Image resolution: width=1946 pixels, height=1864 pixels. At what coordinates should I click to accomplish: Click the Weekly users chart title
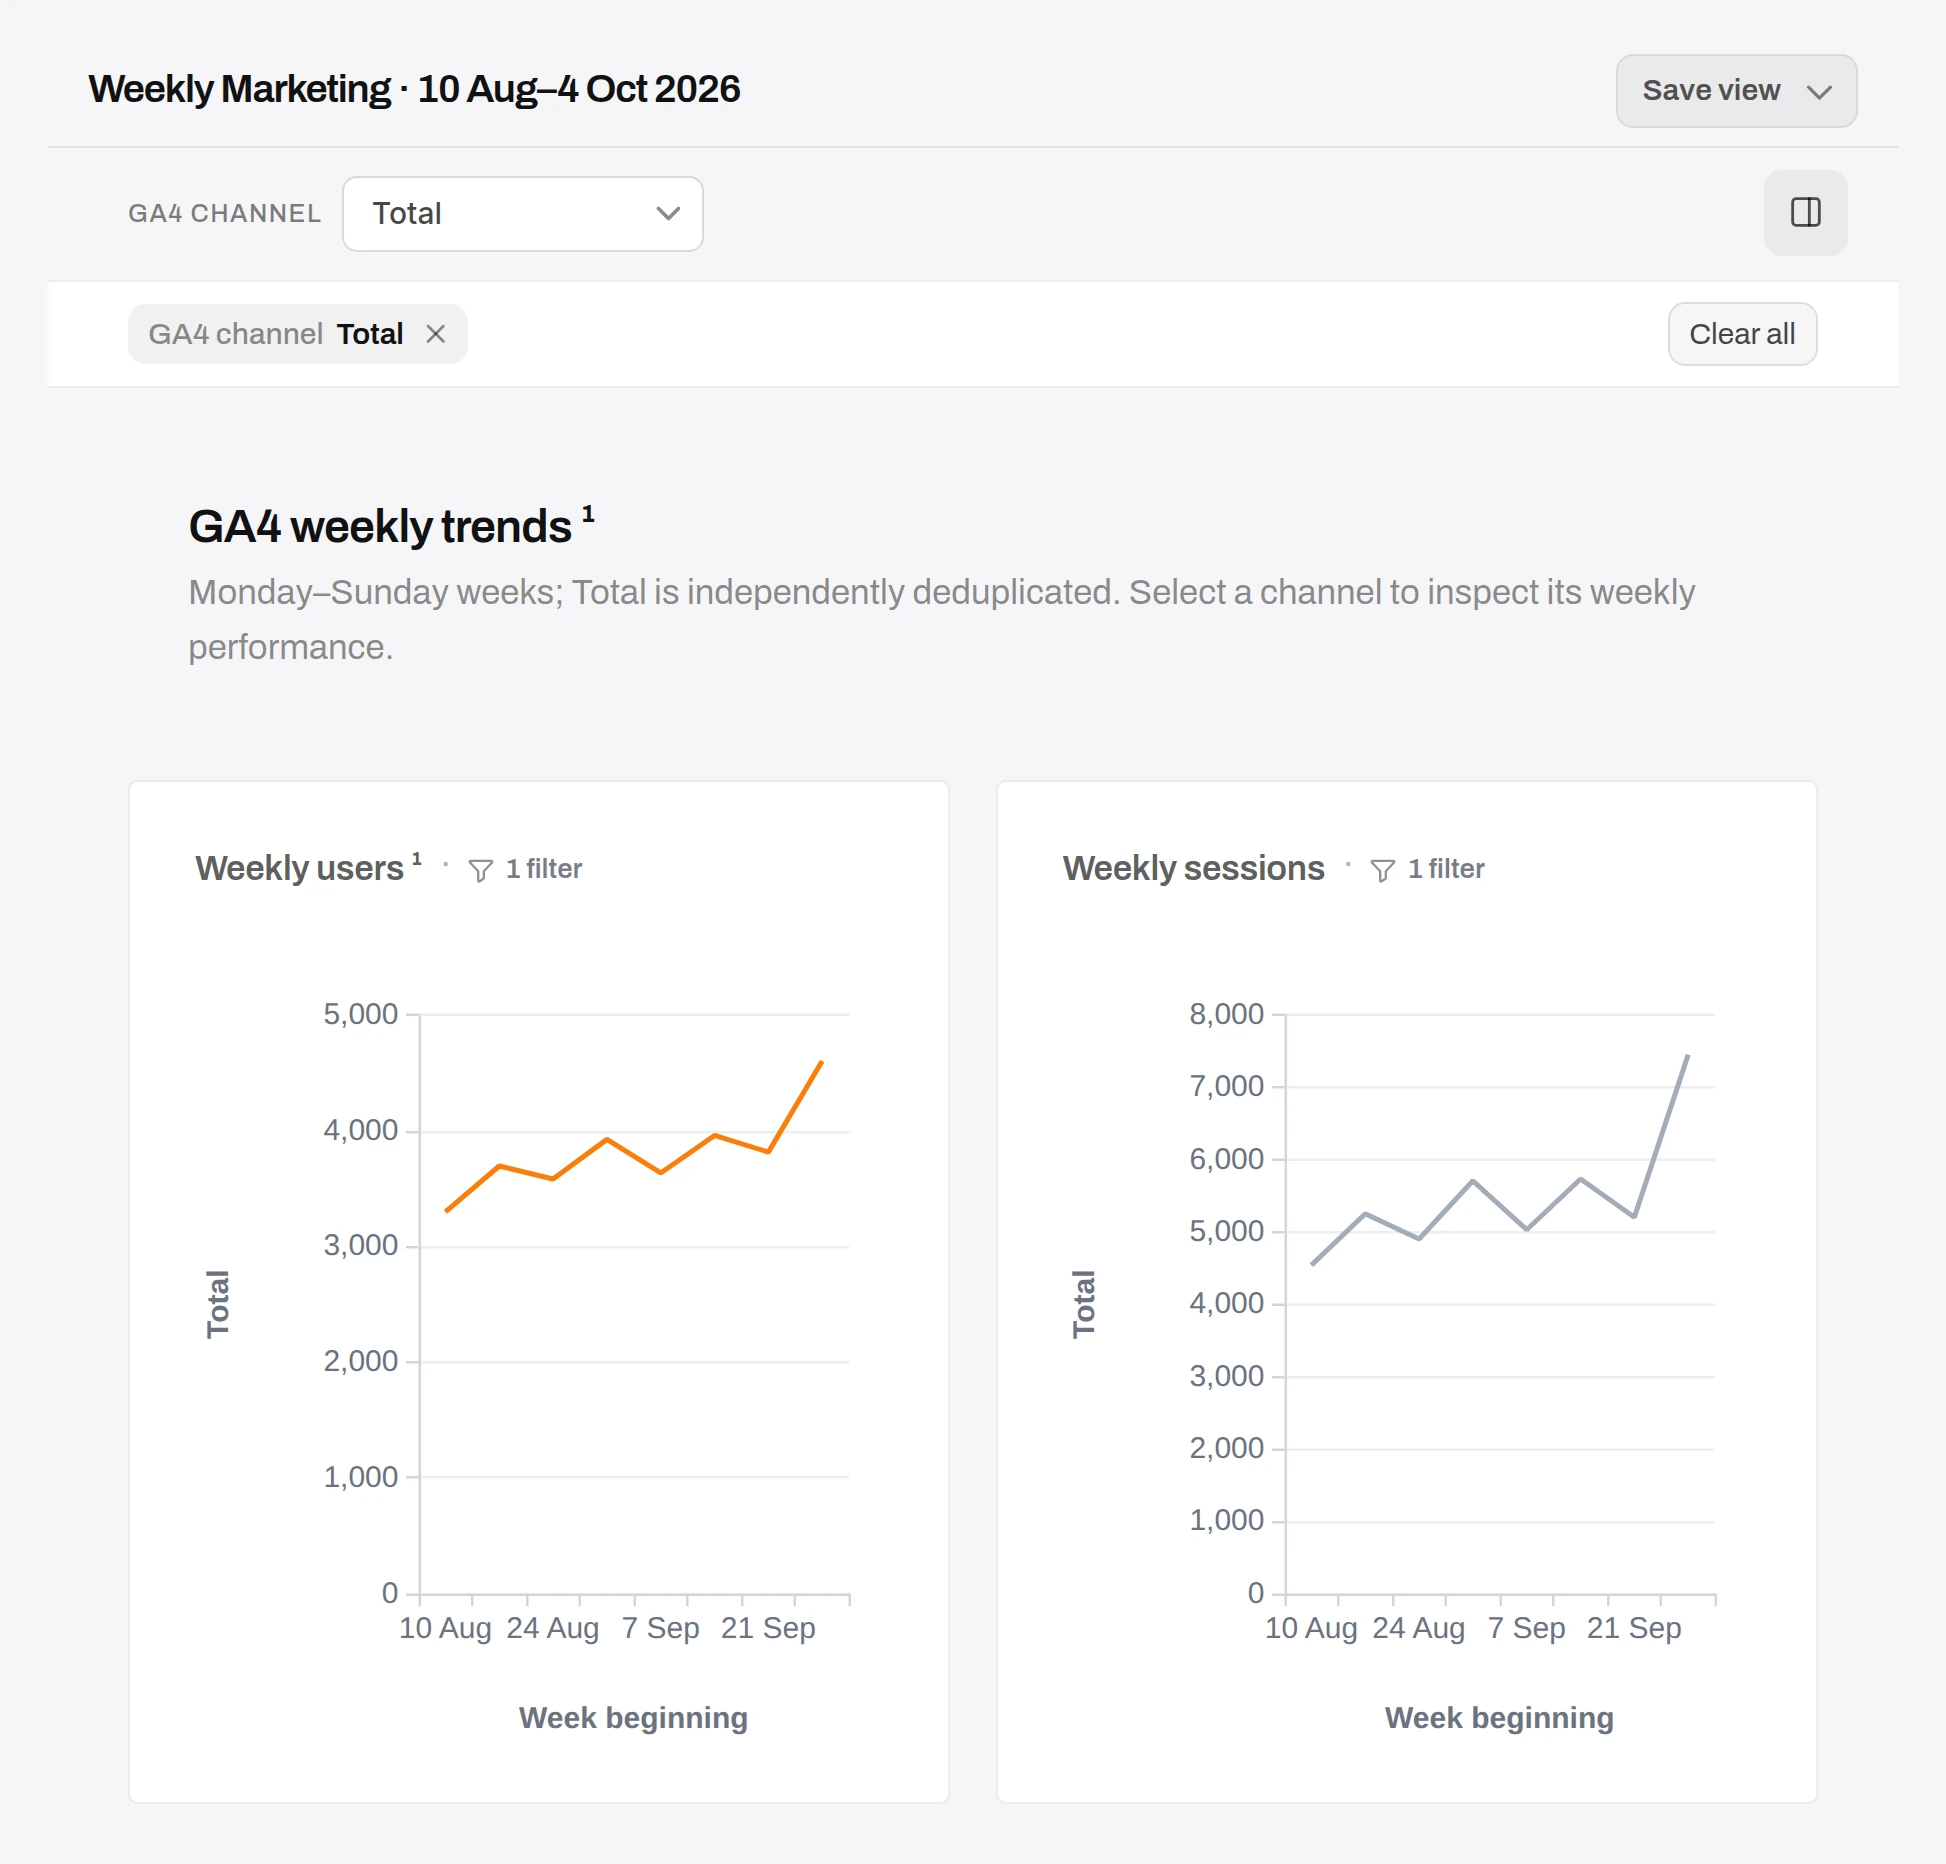coord(299,868)
